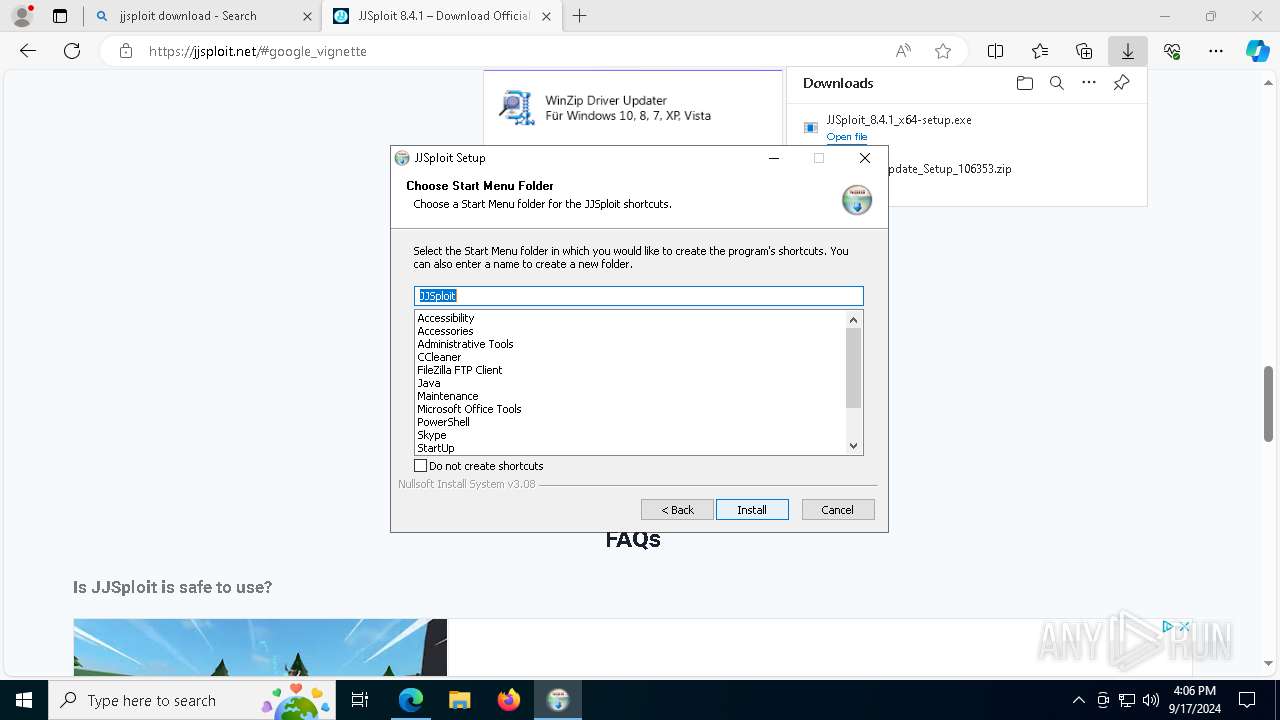
Task: Minimize the JJSploit Setup window
Action: tap(774, 158)
